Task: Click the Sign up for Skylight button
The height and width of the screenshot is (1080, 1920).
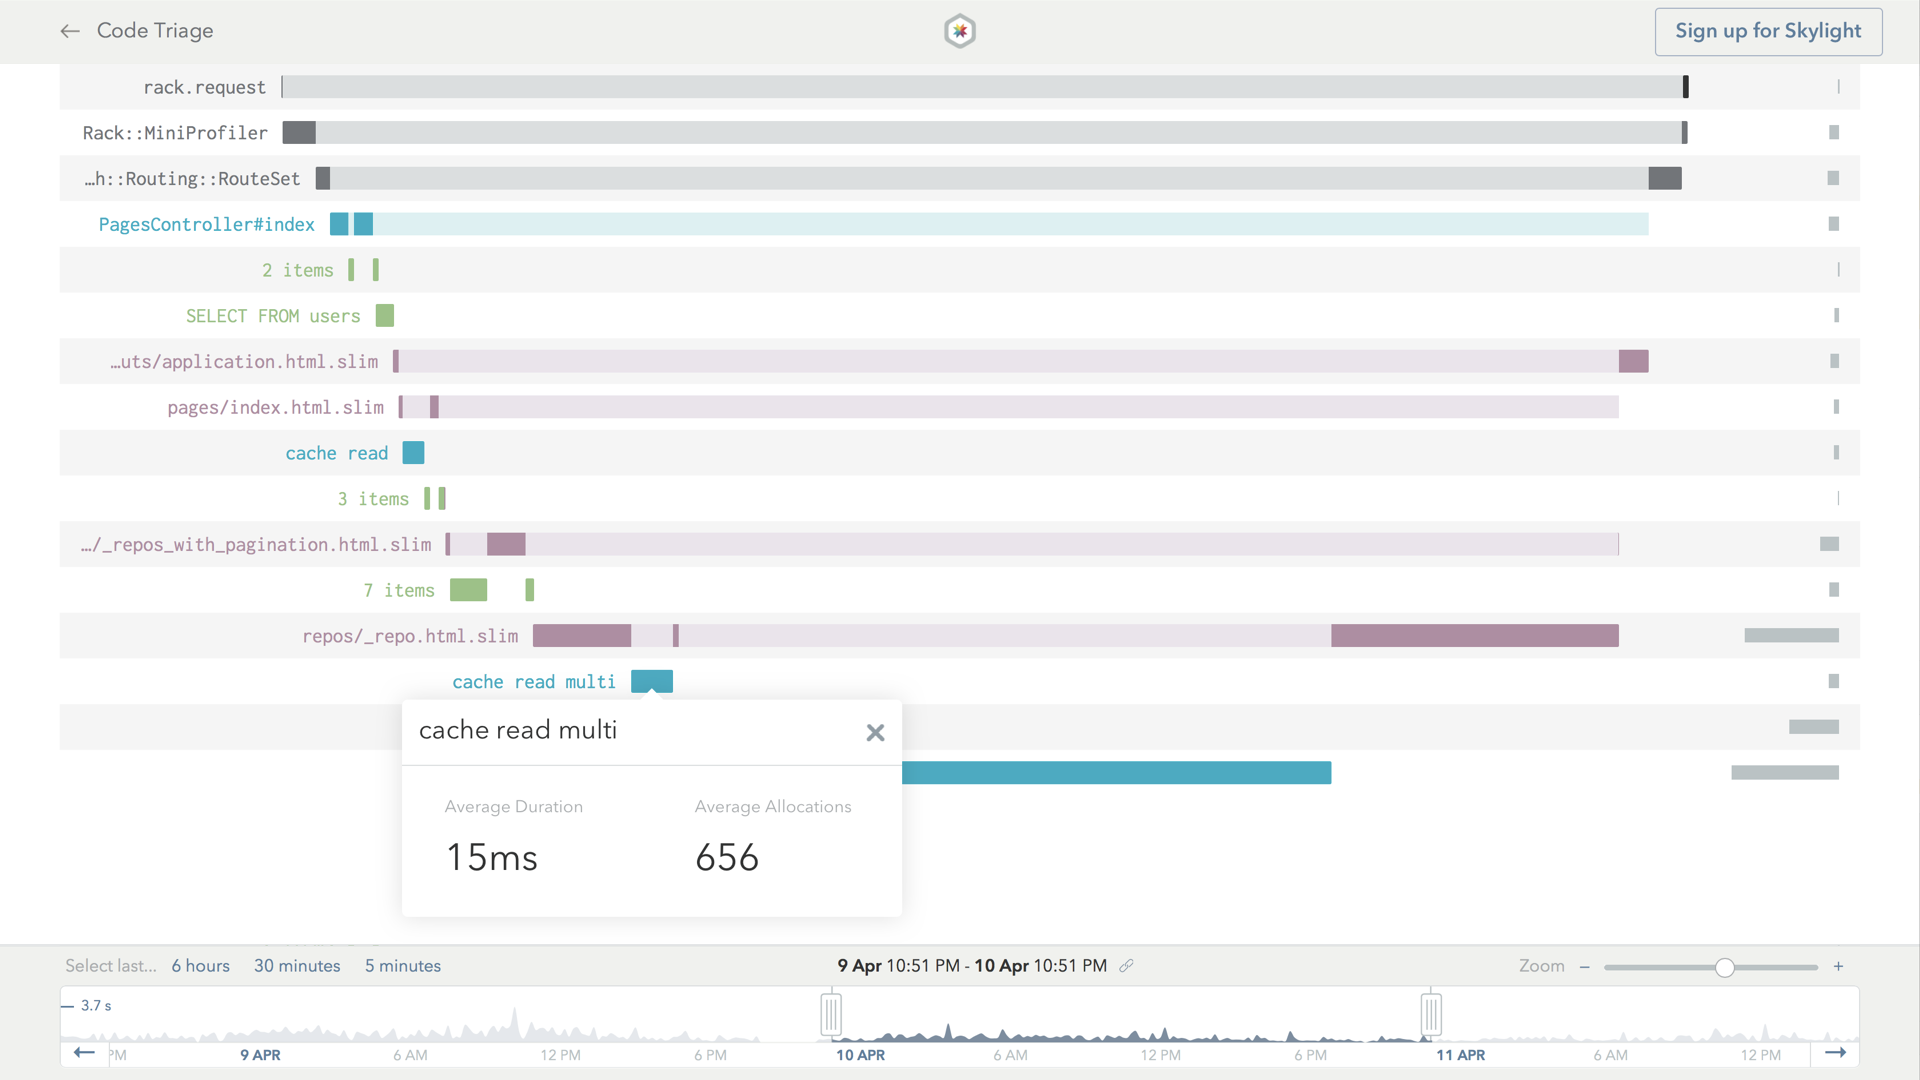Action: (1767, 31)
